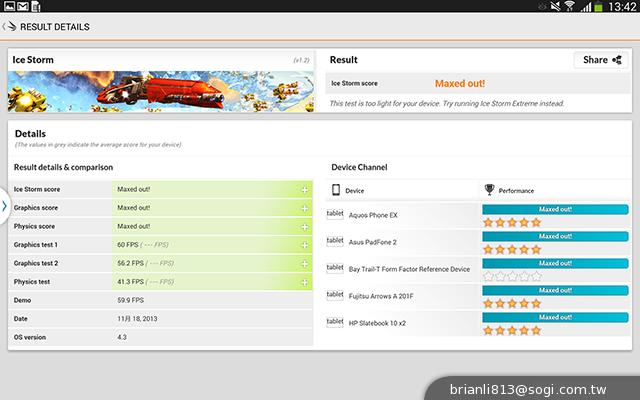Click Aquos Phone EX star rating

coord(512,222)
